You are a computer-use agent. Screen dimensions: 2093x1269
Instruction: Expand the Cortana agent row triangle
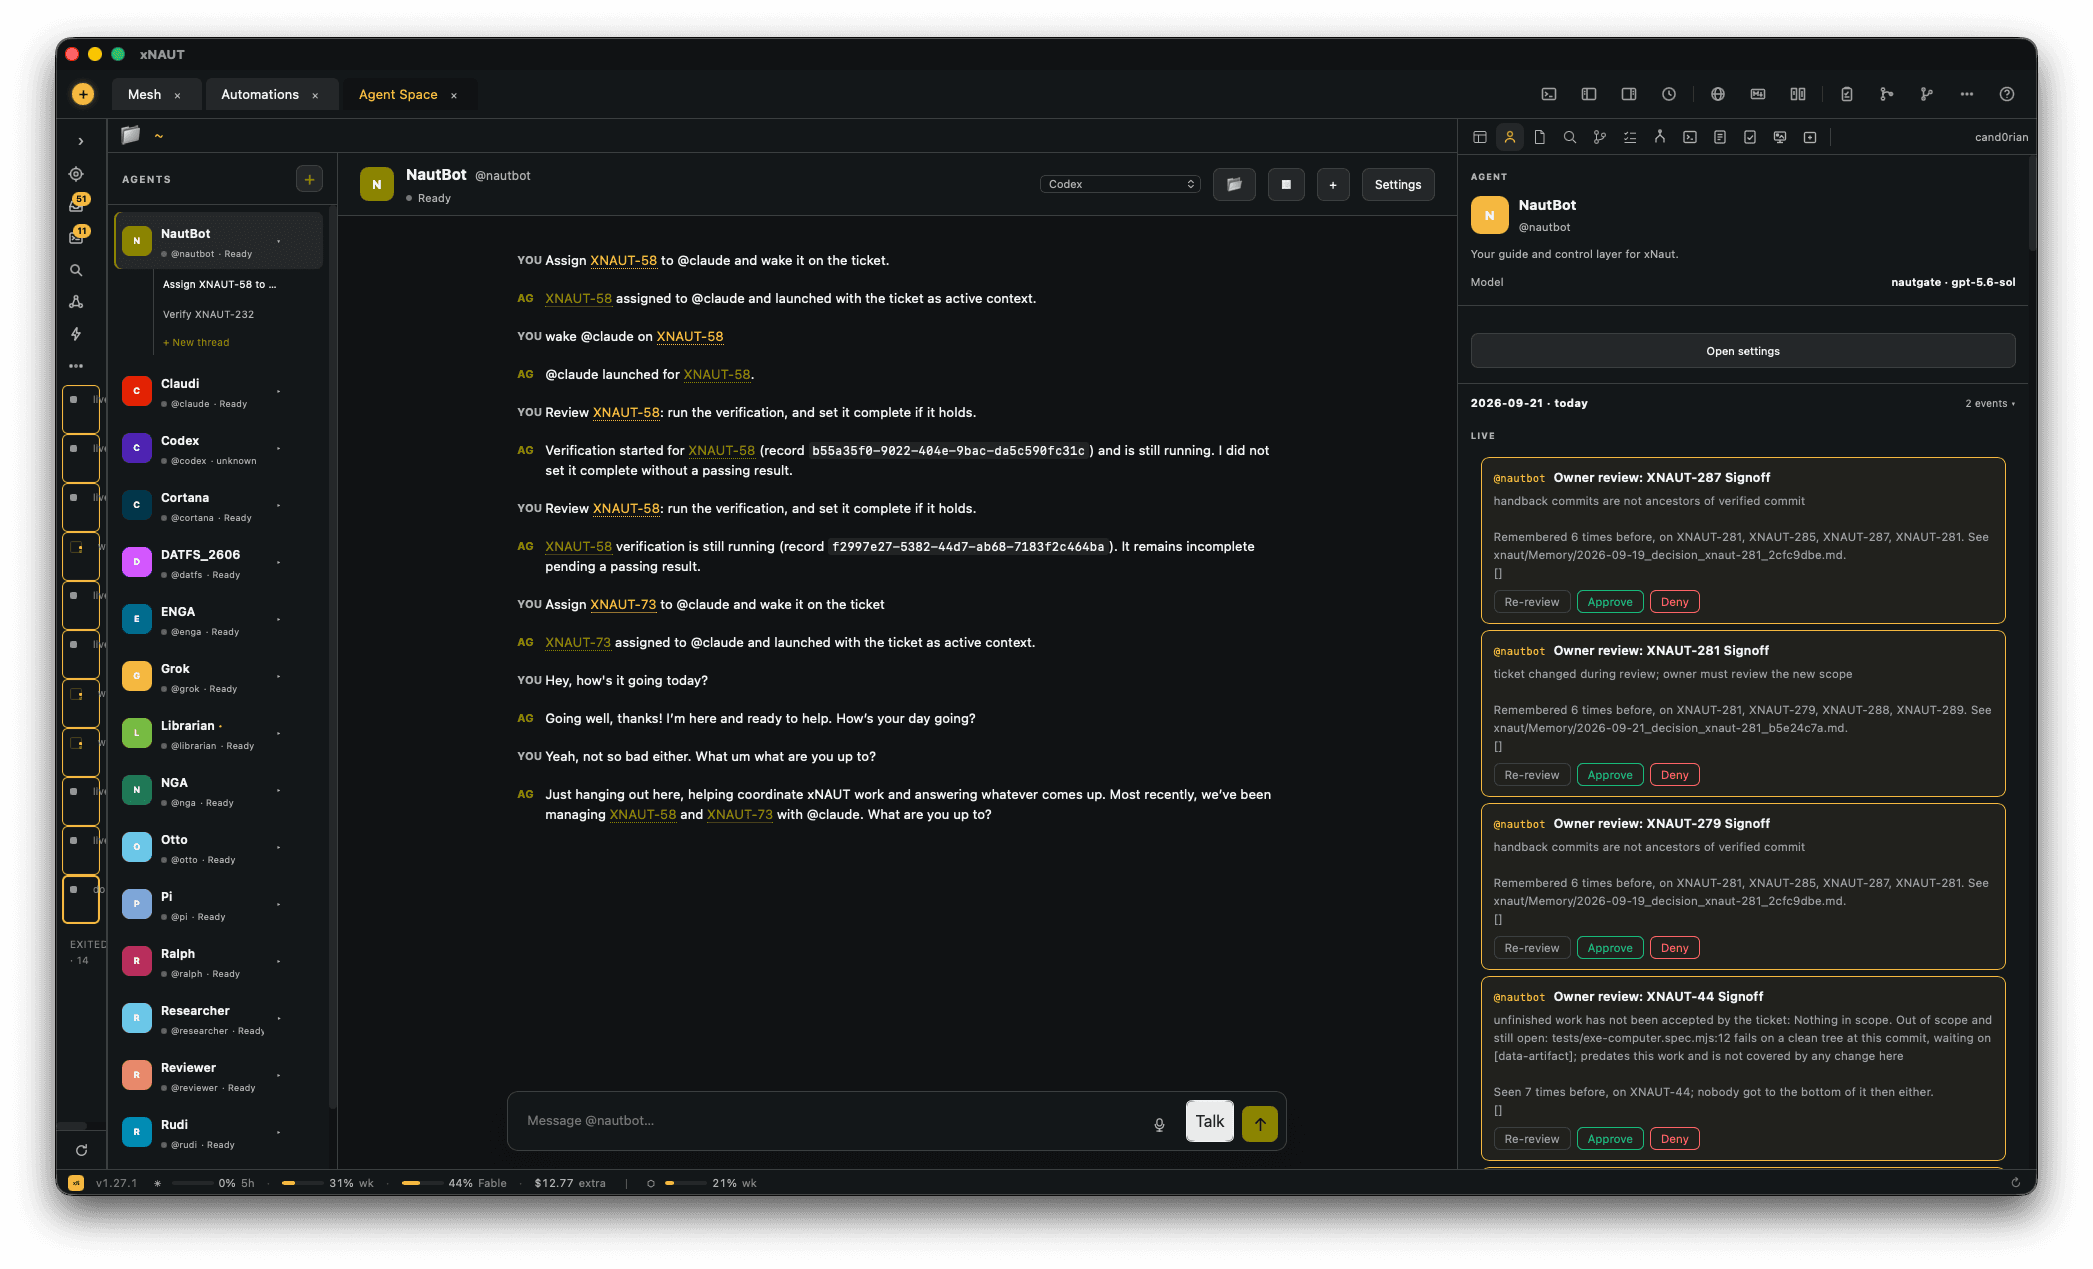279,505
